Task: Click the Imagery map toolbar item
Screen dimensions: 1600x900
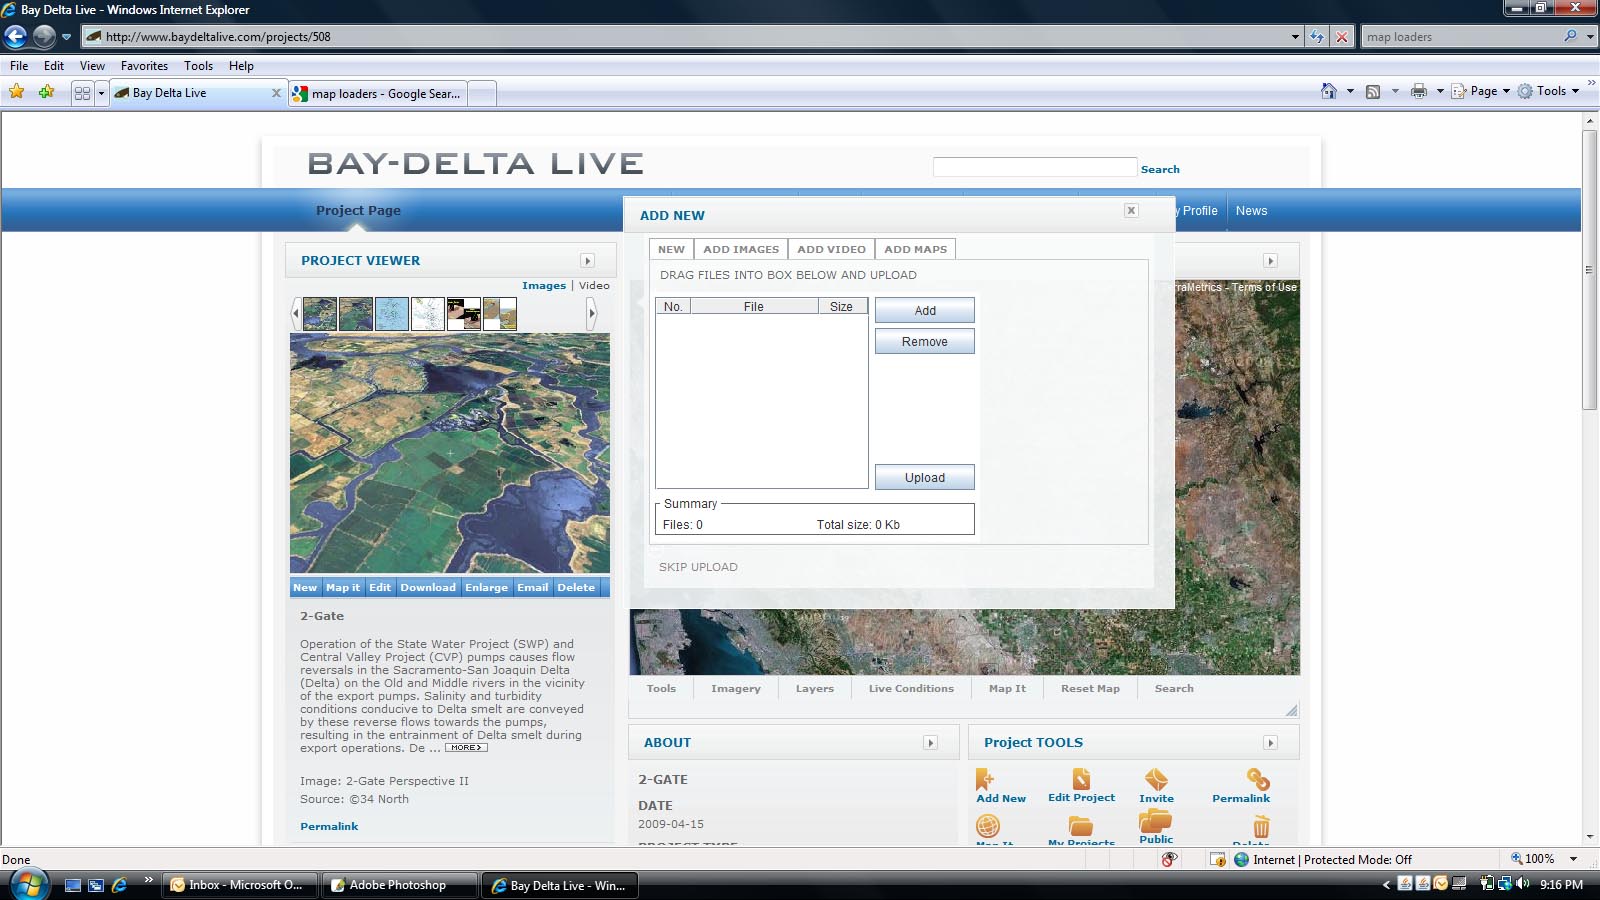Action: click(736, 689)
